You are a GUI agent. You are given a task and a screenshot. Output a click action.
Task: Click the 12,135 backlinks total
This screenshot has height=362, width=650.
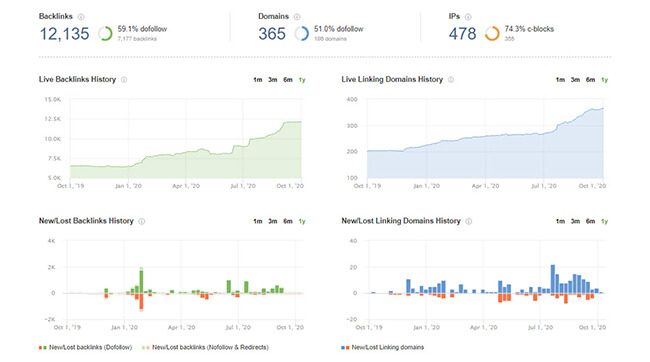(x=64, y=34)
